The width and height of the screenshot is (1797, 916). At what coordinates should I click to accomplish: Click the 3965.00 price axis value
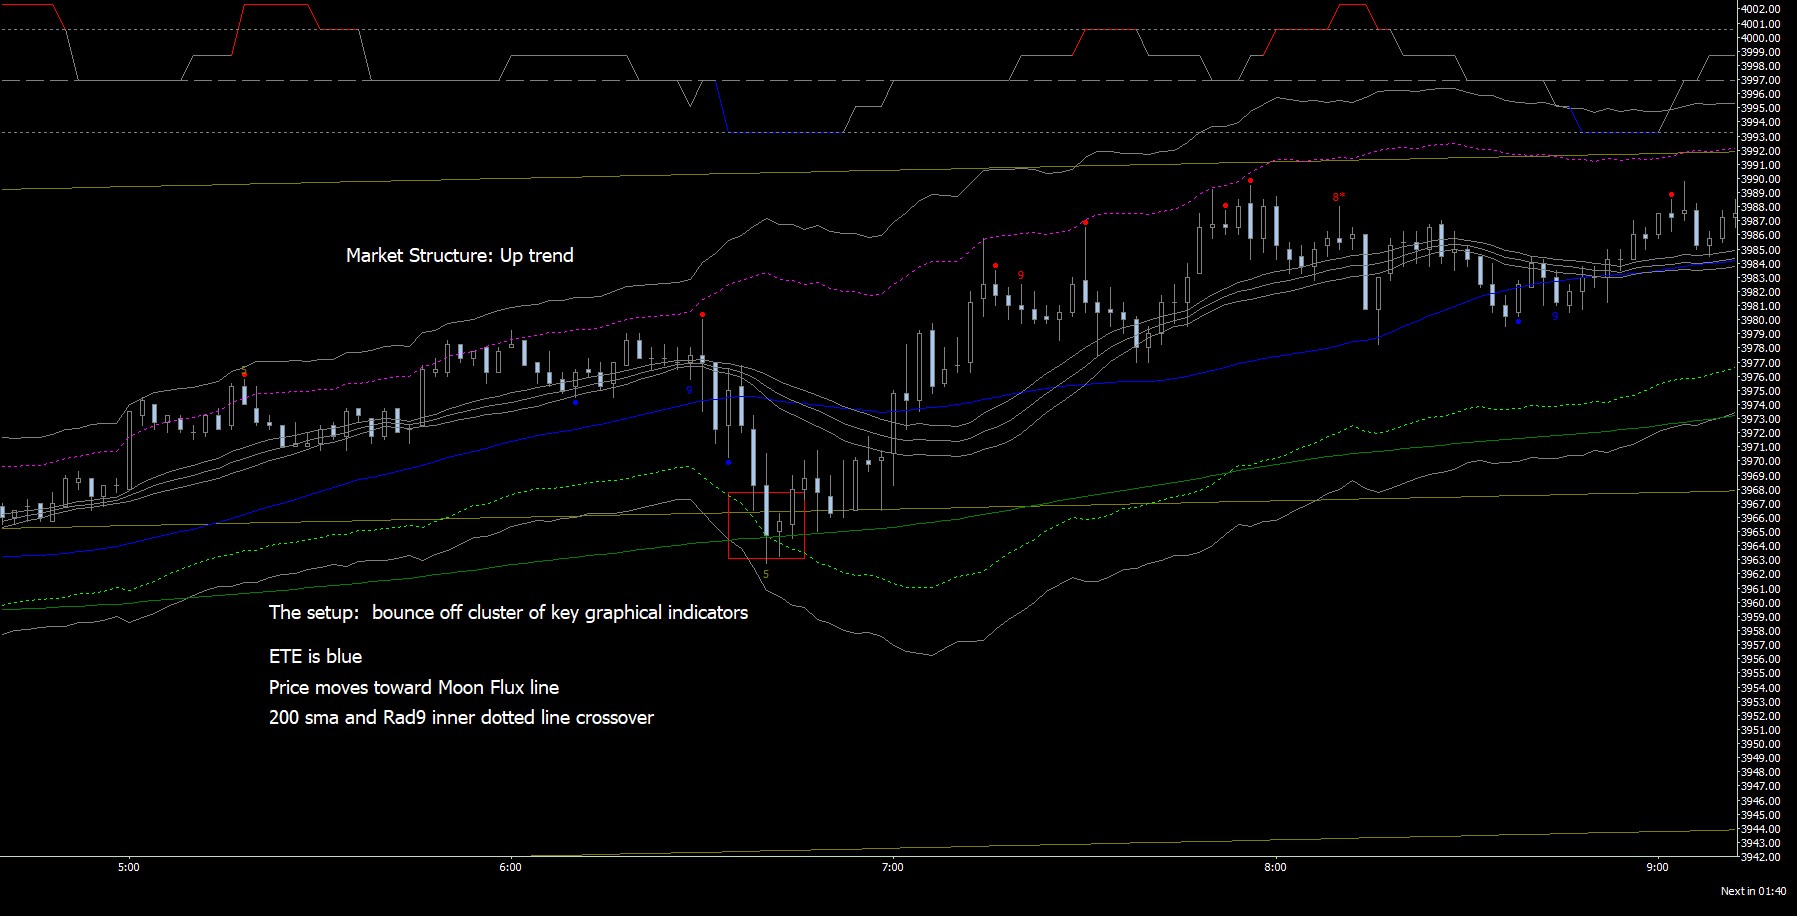[1760, 532]
